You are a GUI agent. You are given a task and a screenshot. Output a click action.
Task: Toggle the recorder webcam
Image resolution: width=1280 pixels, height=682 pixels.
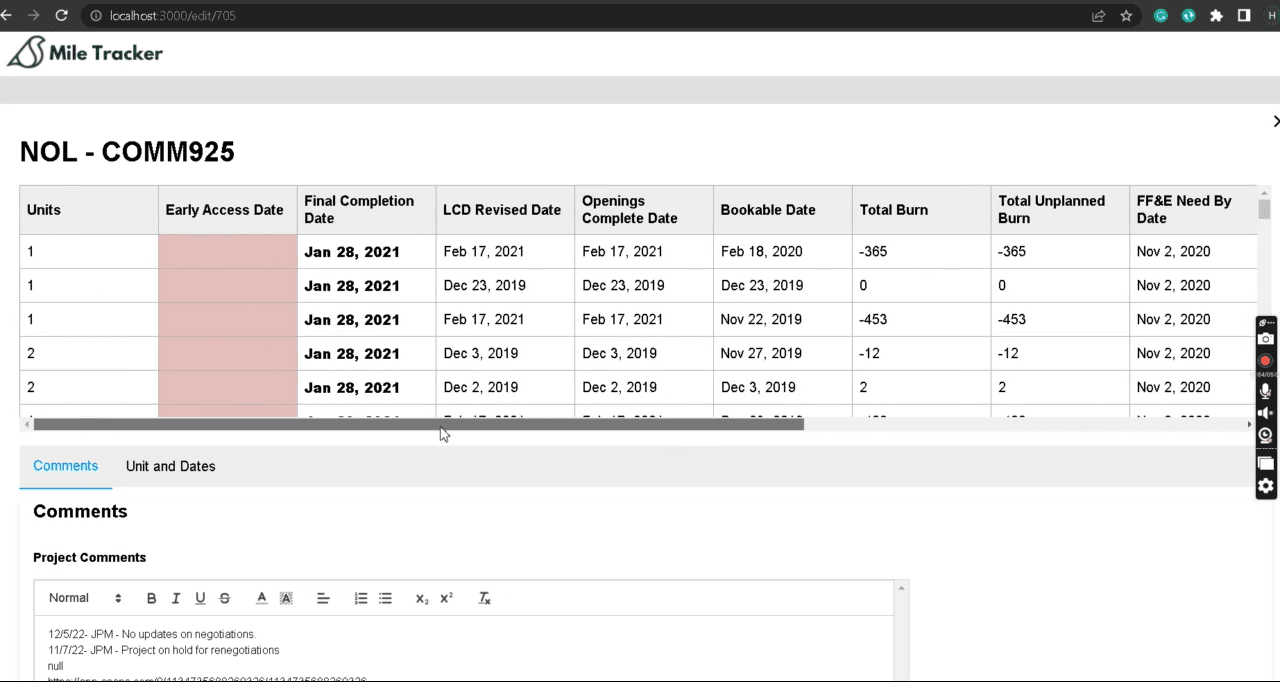coord(1266,435)
